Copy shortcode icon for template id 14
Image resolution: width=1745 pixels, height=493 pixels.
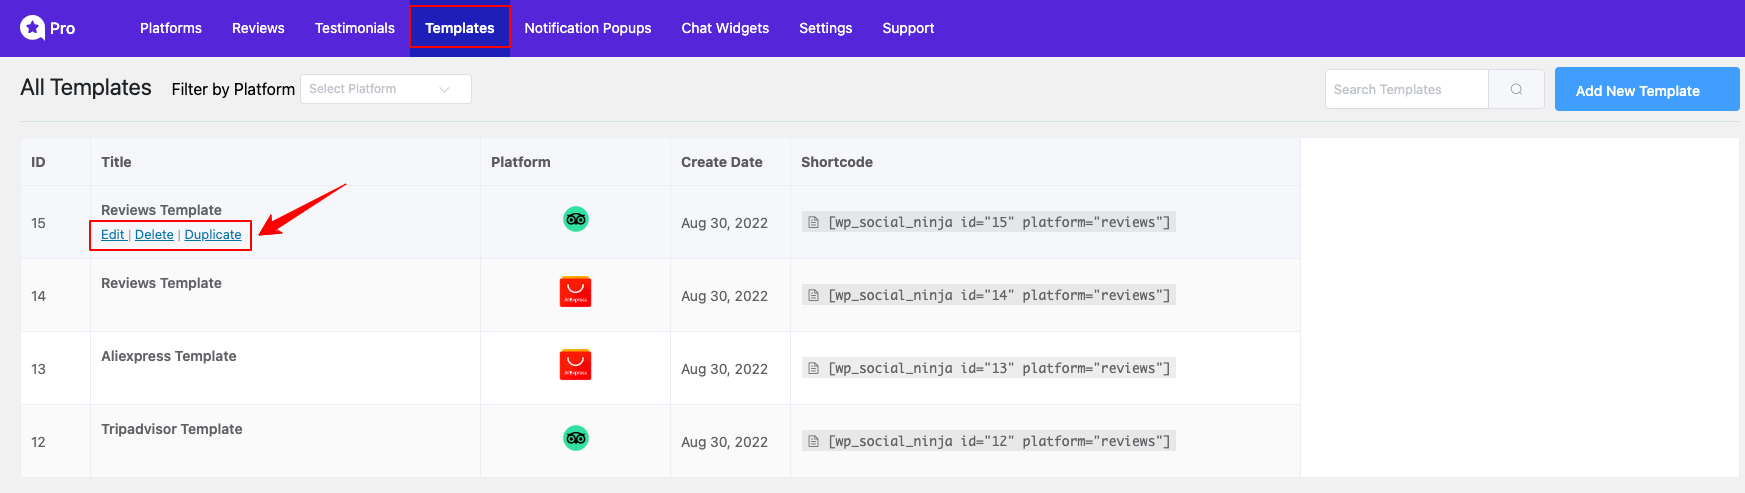[814, 295]
